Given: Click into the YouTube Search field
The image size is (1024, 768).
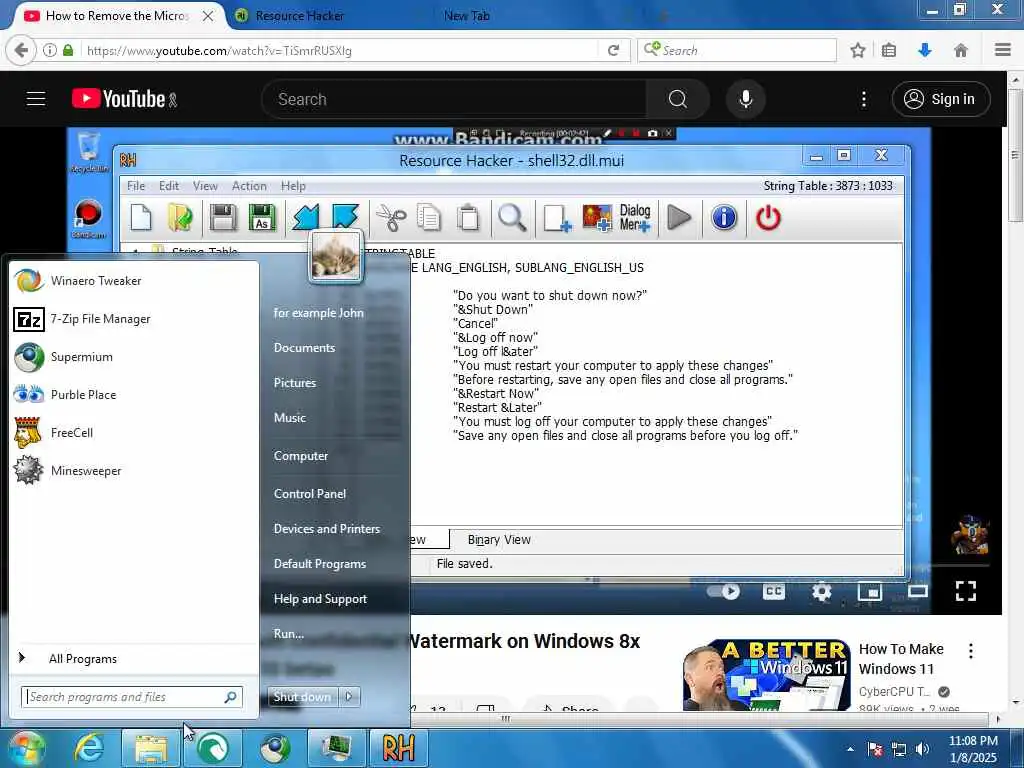Looking at the screenshot, I should (x=455, y=99).
